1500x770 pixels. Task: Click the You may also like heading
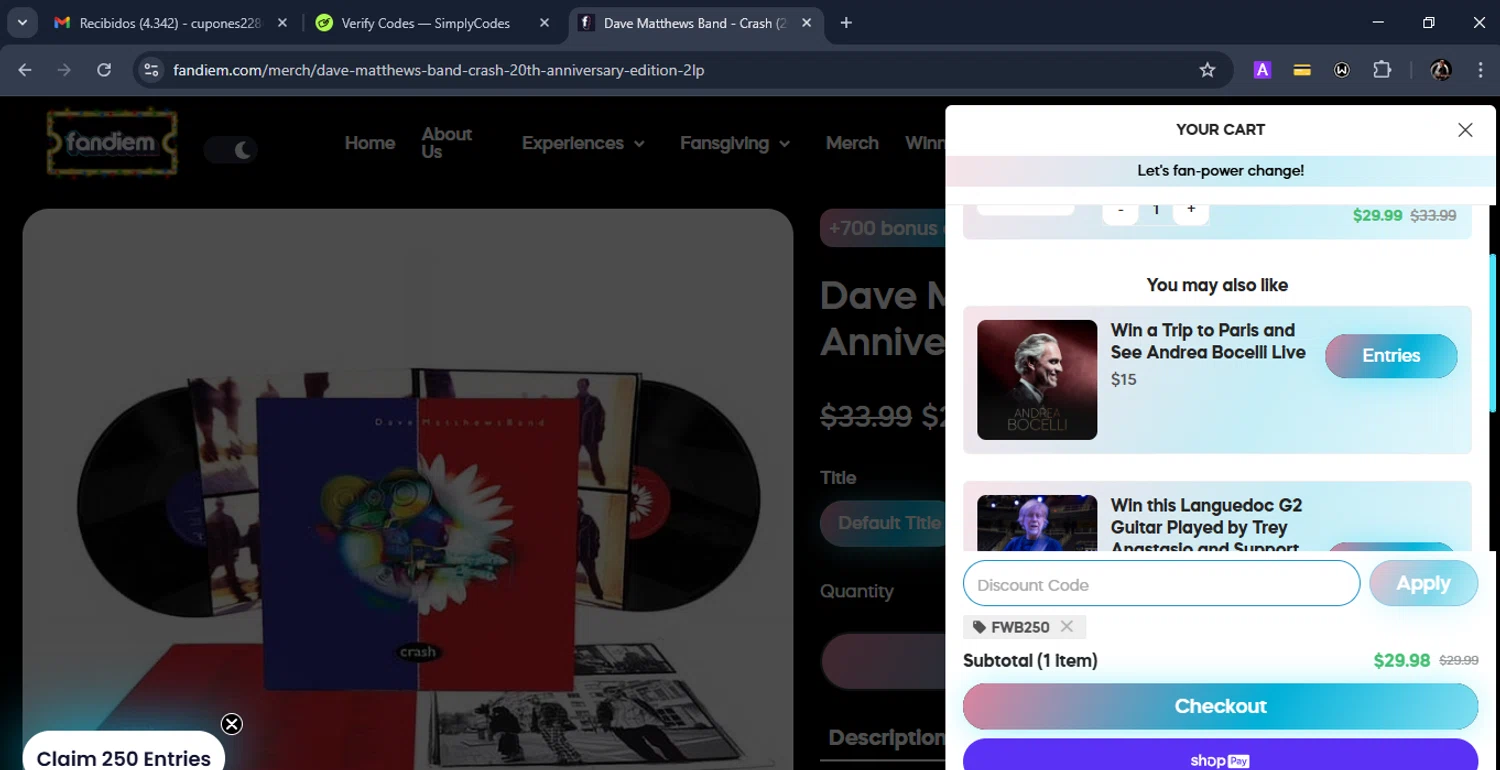1217,285
